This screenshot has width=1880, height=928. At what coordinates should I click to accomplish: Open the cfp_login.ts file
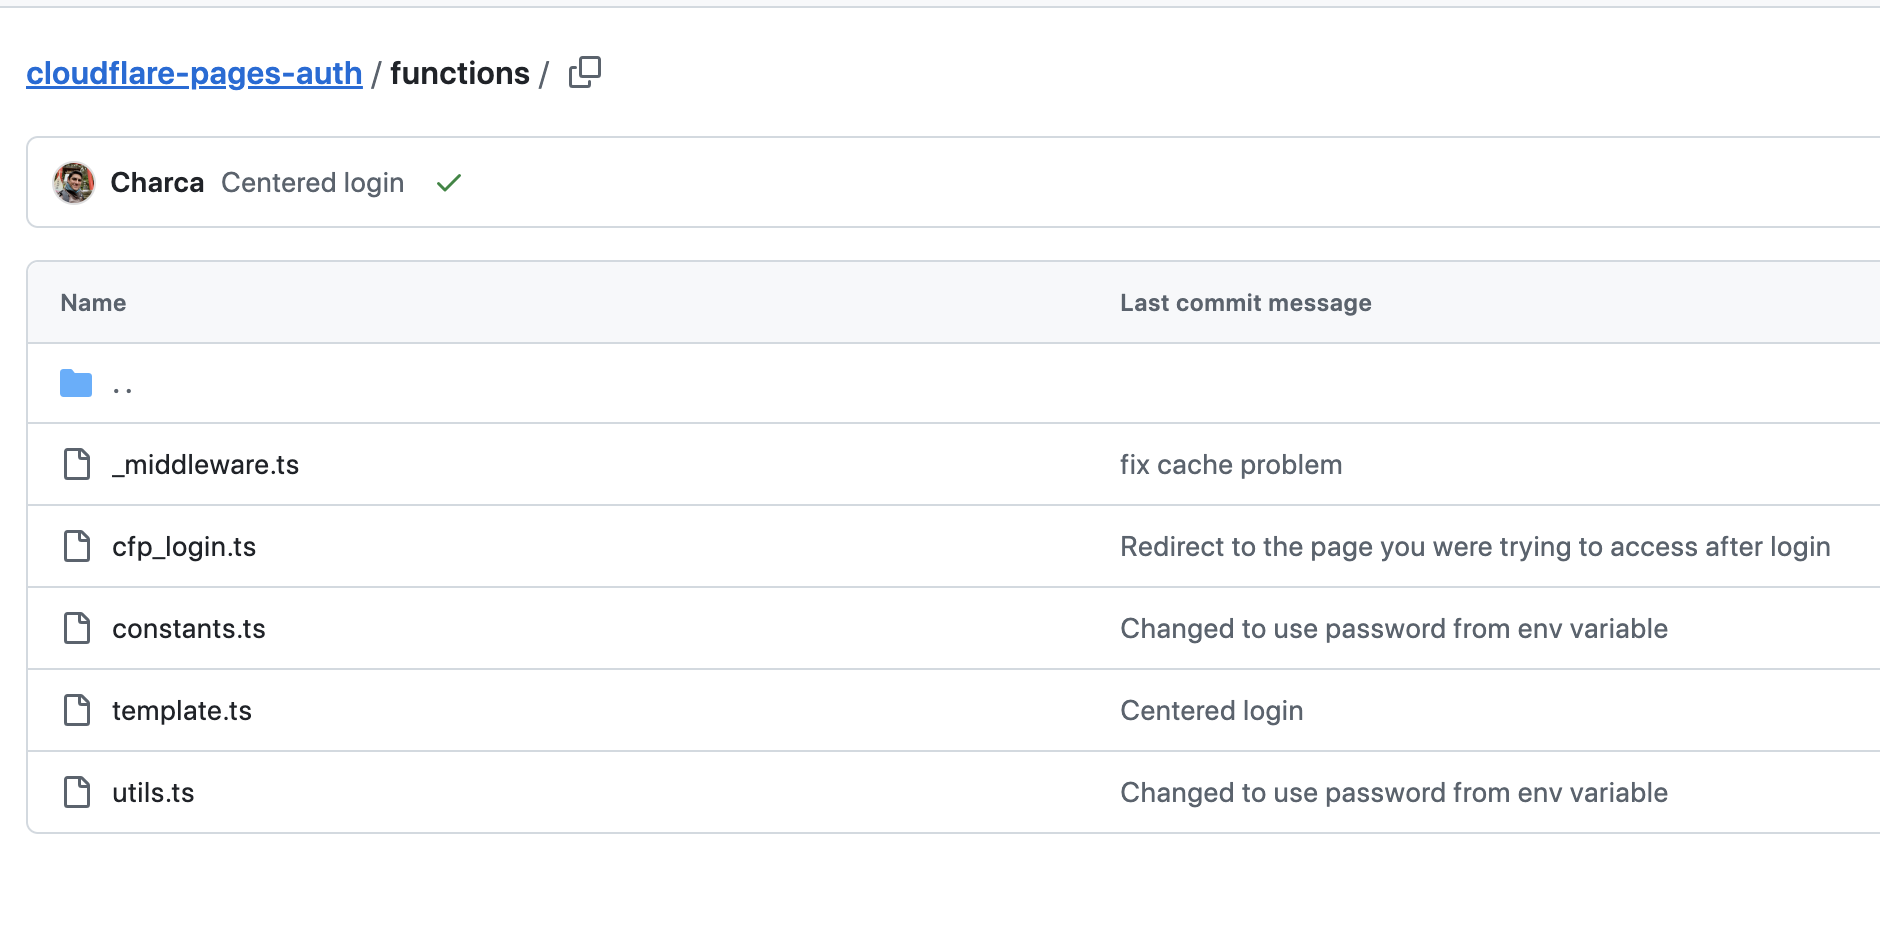[x=184, y=547]
